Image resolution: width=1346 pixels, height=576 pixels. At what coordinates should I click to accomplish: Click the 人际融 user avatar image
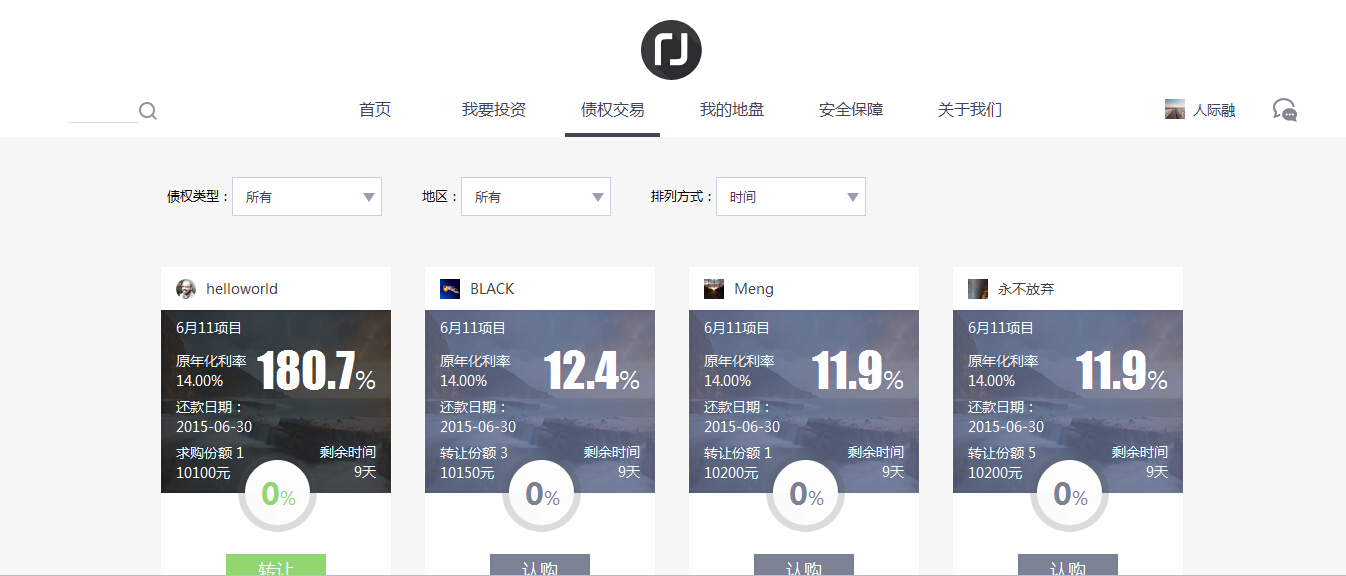1175,109
